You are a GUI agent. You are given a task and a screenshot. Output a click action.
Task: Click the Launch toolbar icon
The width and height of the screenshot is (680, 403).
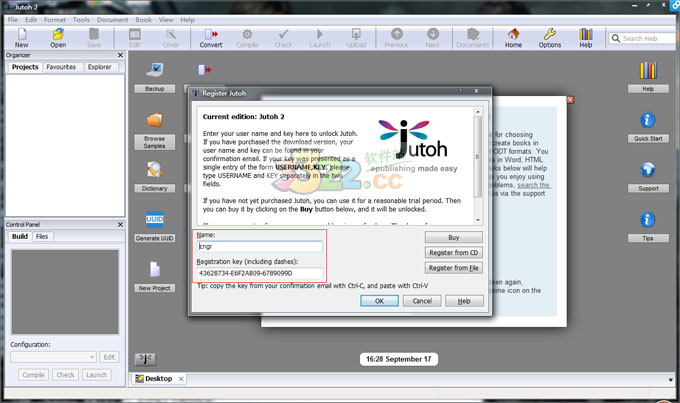click(x=320, y=38)
